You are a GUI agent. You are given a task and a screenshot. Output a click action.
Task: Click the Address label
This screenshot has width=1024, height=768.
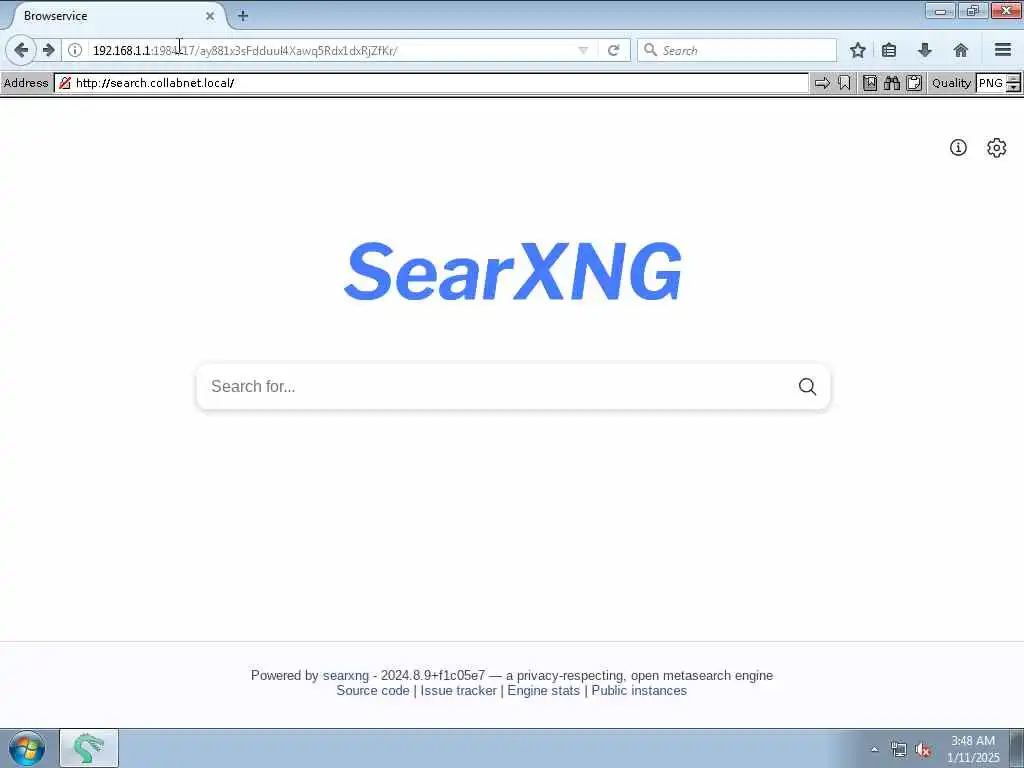point(25,83)
